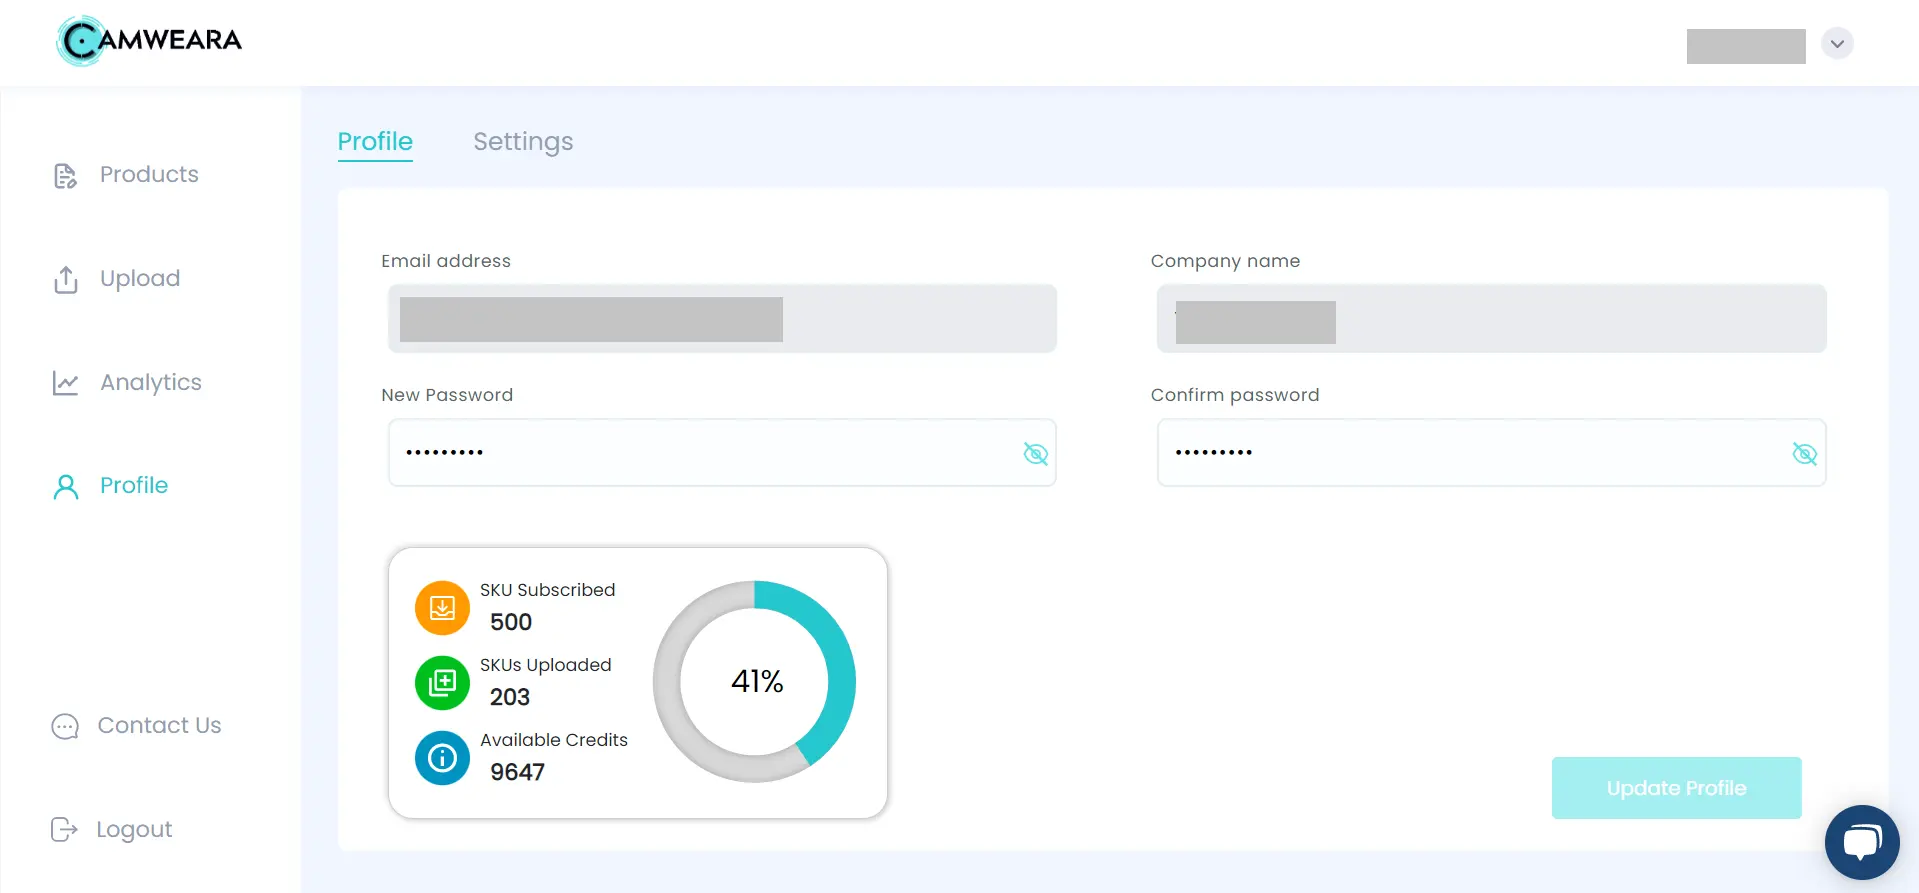Click the SKU Subscribed label
The image size is (1919, 893).
click(548, 590)
